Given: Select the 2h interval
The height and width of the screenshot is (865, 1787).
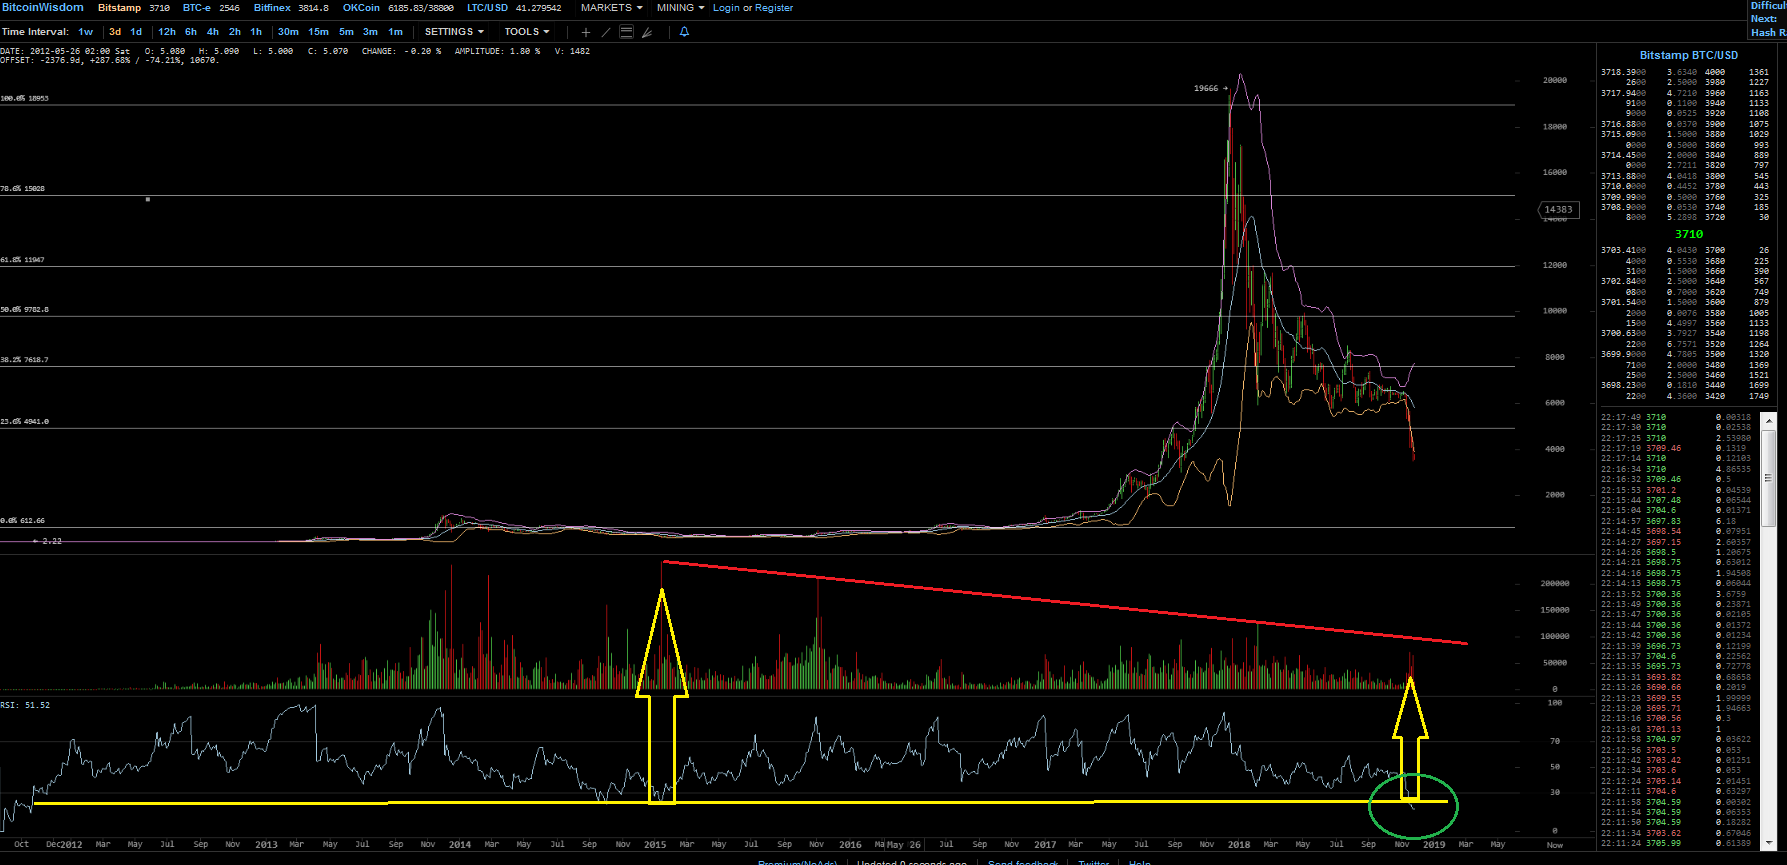Looking at the screenshot, I should point(235,32).
